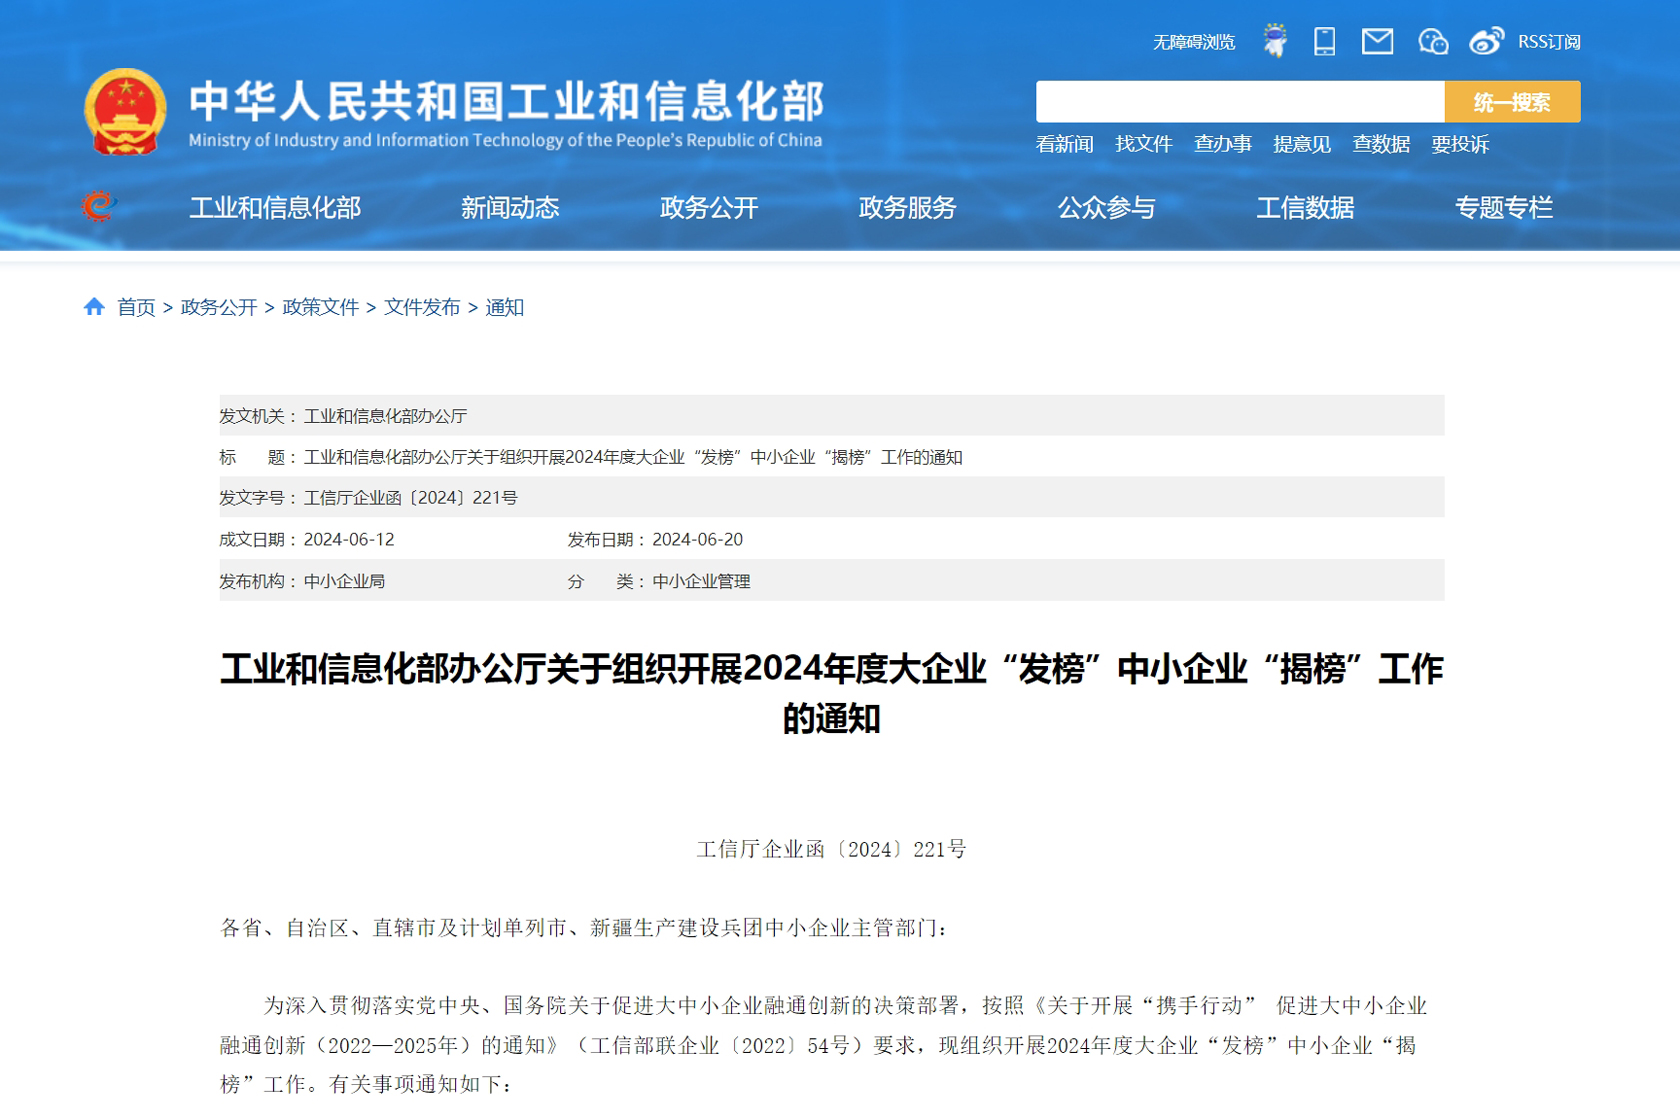Open the RSS订阅 subscription link
Screen dimensions: 1680x1120
[1549, 42]
